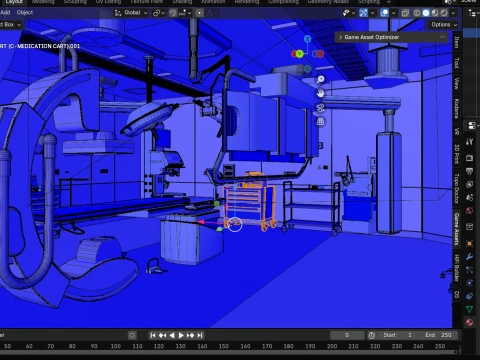Image resolution: width=480 pixels, height=360 pixels.
Task: Toggle proportional editing
Action: point(199,13)
